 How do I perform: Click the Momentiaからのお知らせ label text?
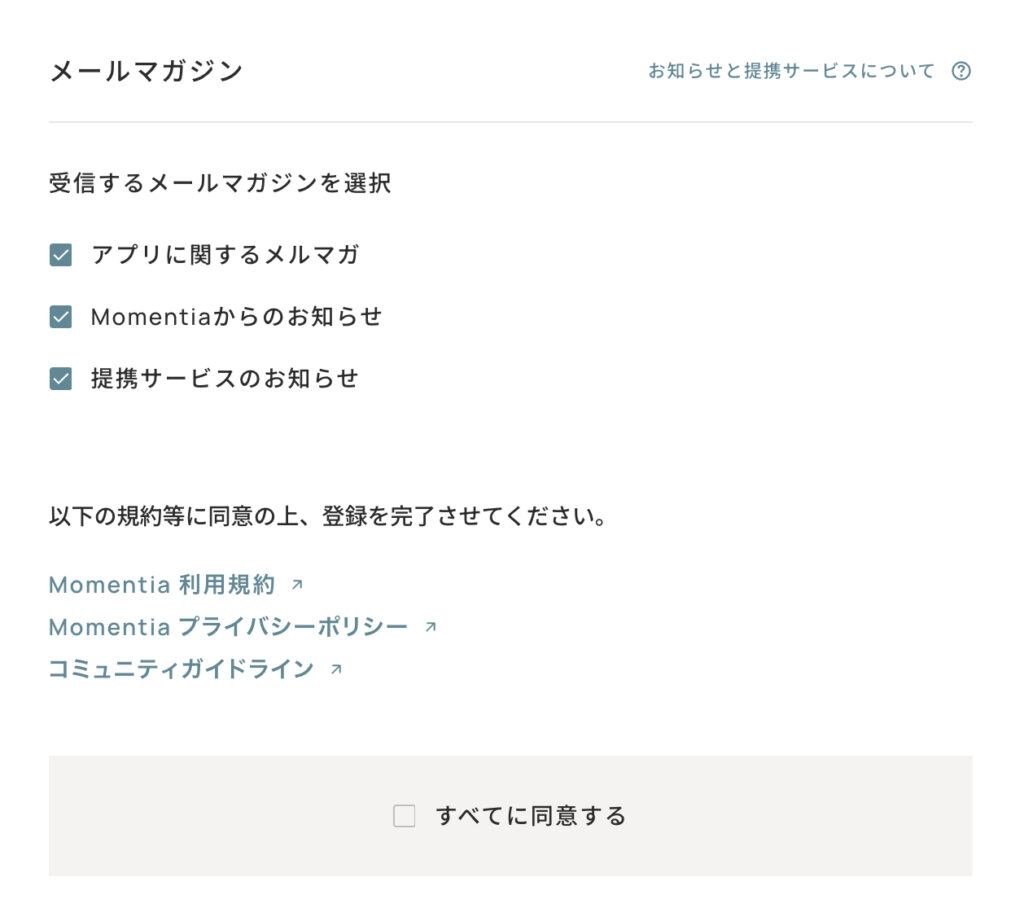click(236, 317)
